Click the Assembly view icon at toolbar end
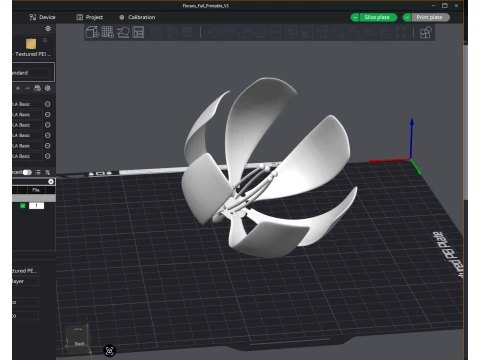Image resolution: width=480 pixels, height=360 pixels. [426, 33]
